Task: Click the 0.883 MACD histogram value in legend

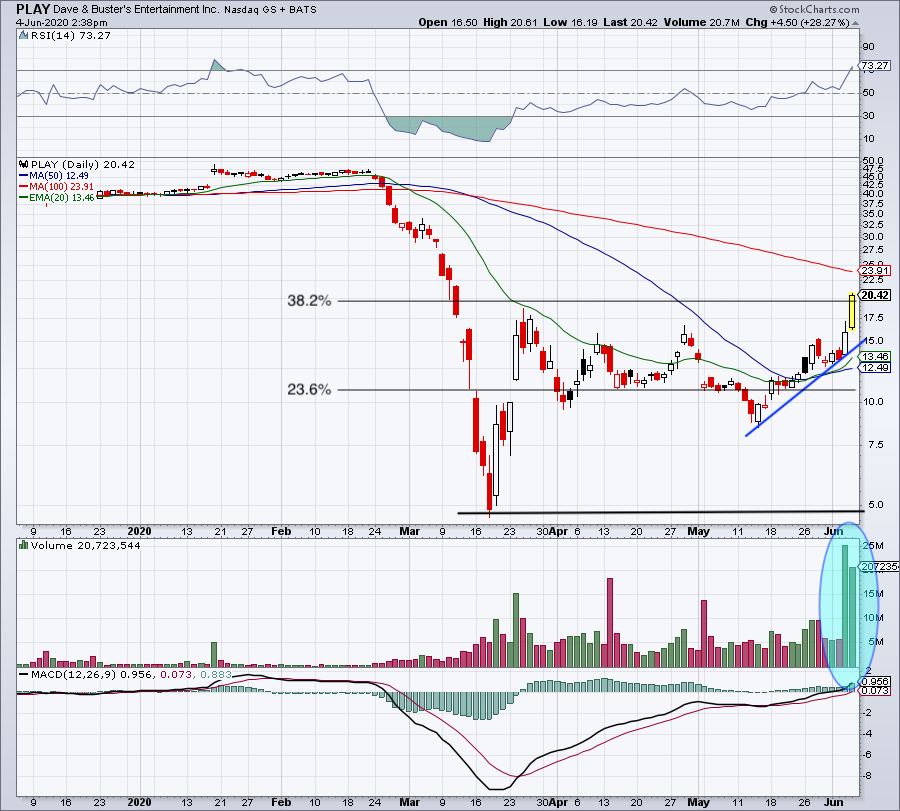Action: click(x=216, y=674)
